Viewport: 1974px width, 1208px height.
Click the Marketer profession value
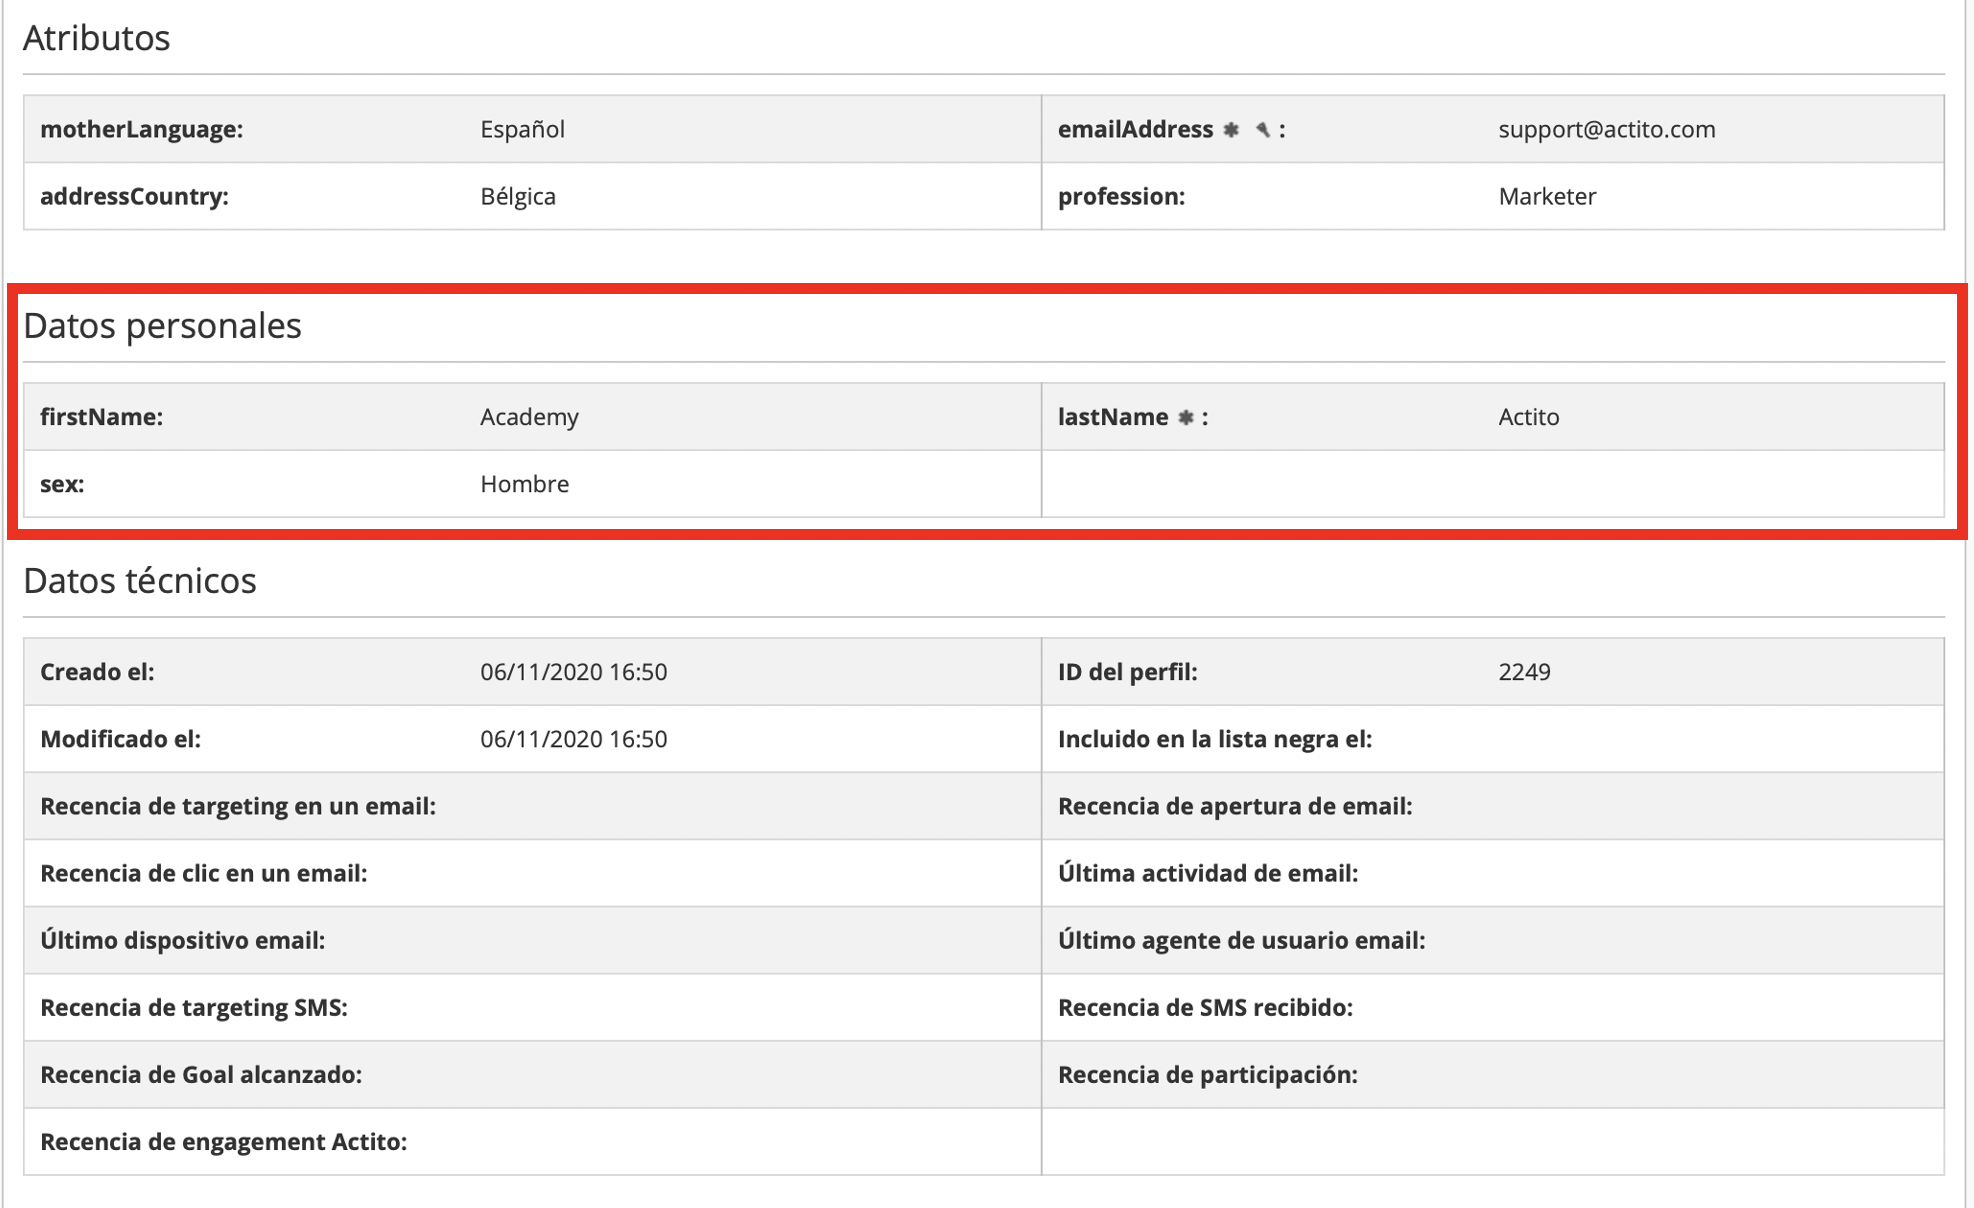tap(1546, 197)
